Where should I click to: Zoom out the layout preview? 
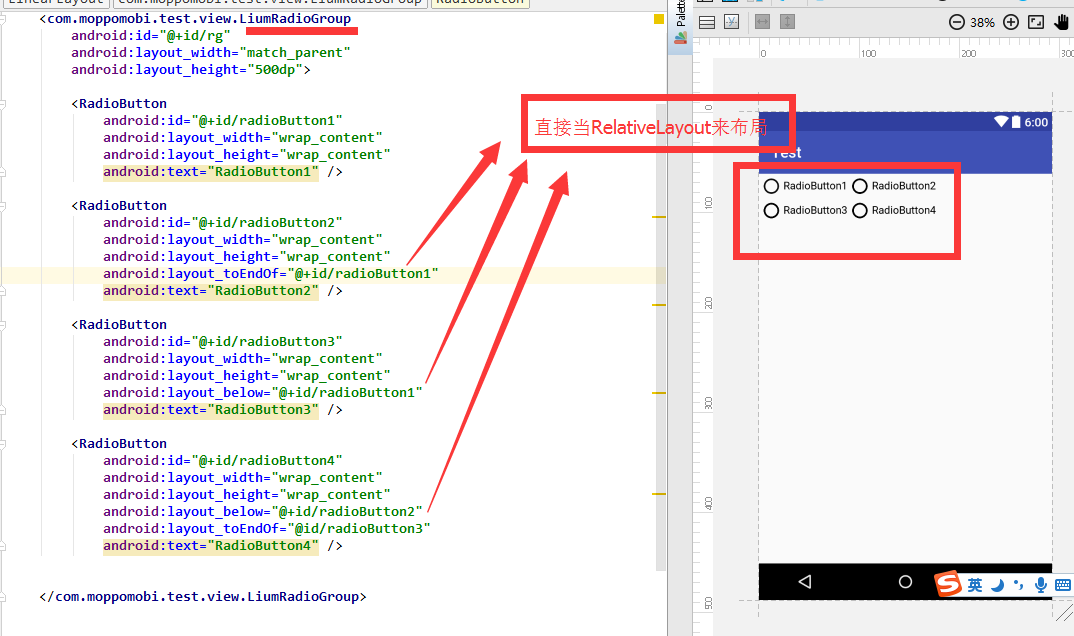957,23
